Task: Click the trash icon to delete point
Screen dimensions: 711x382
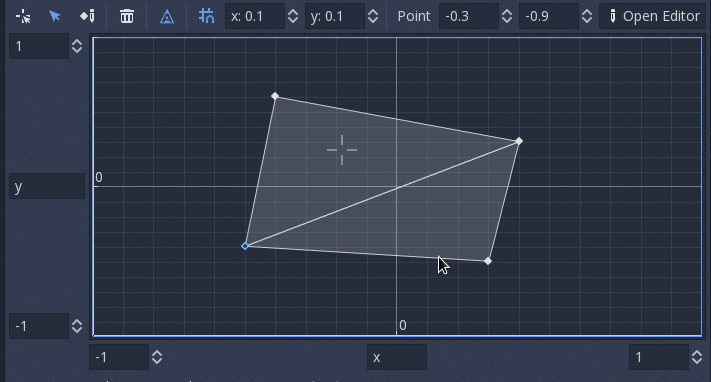Action: coord(127,16)
